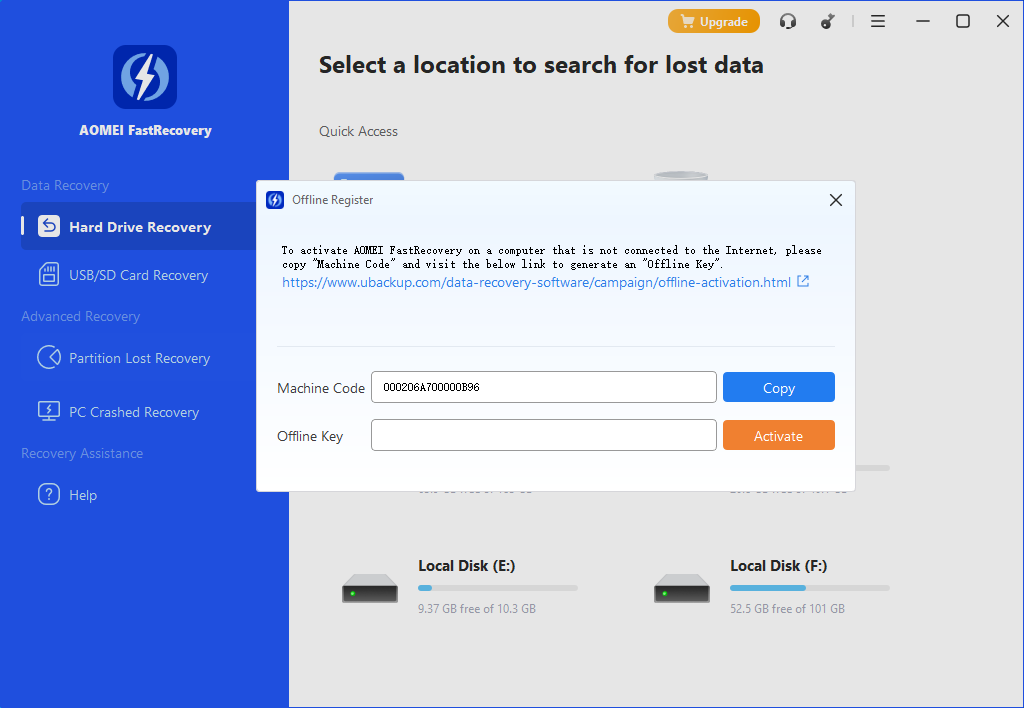Click the AOMEI FastRecovery logo
Screen dimensions: 1024x708
click(145, 77)
